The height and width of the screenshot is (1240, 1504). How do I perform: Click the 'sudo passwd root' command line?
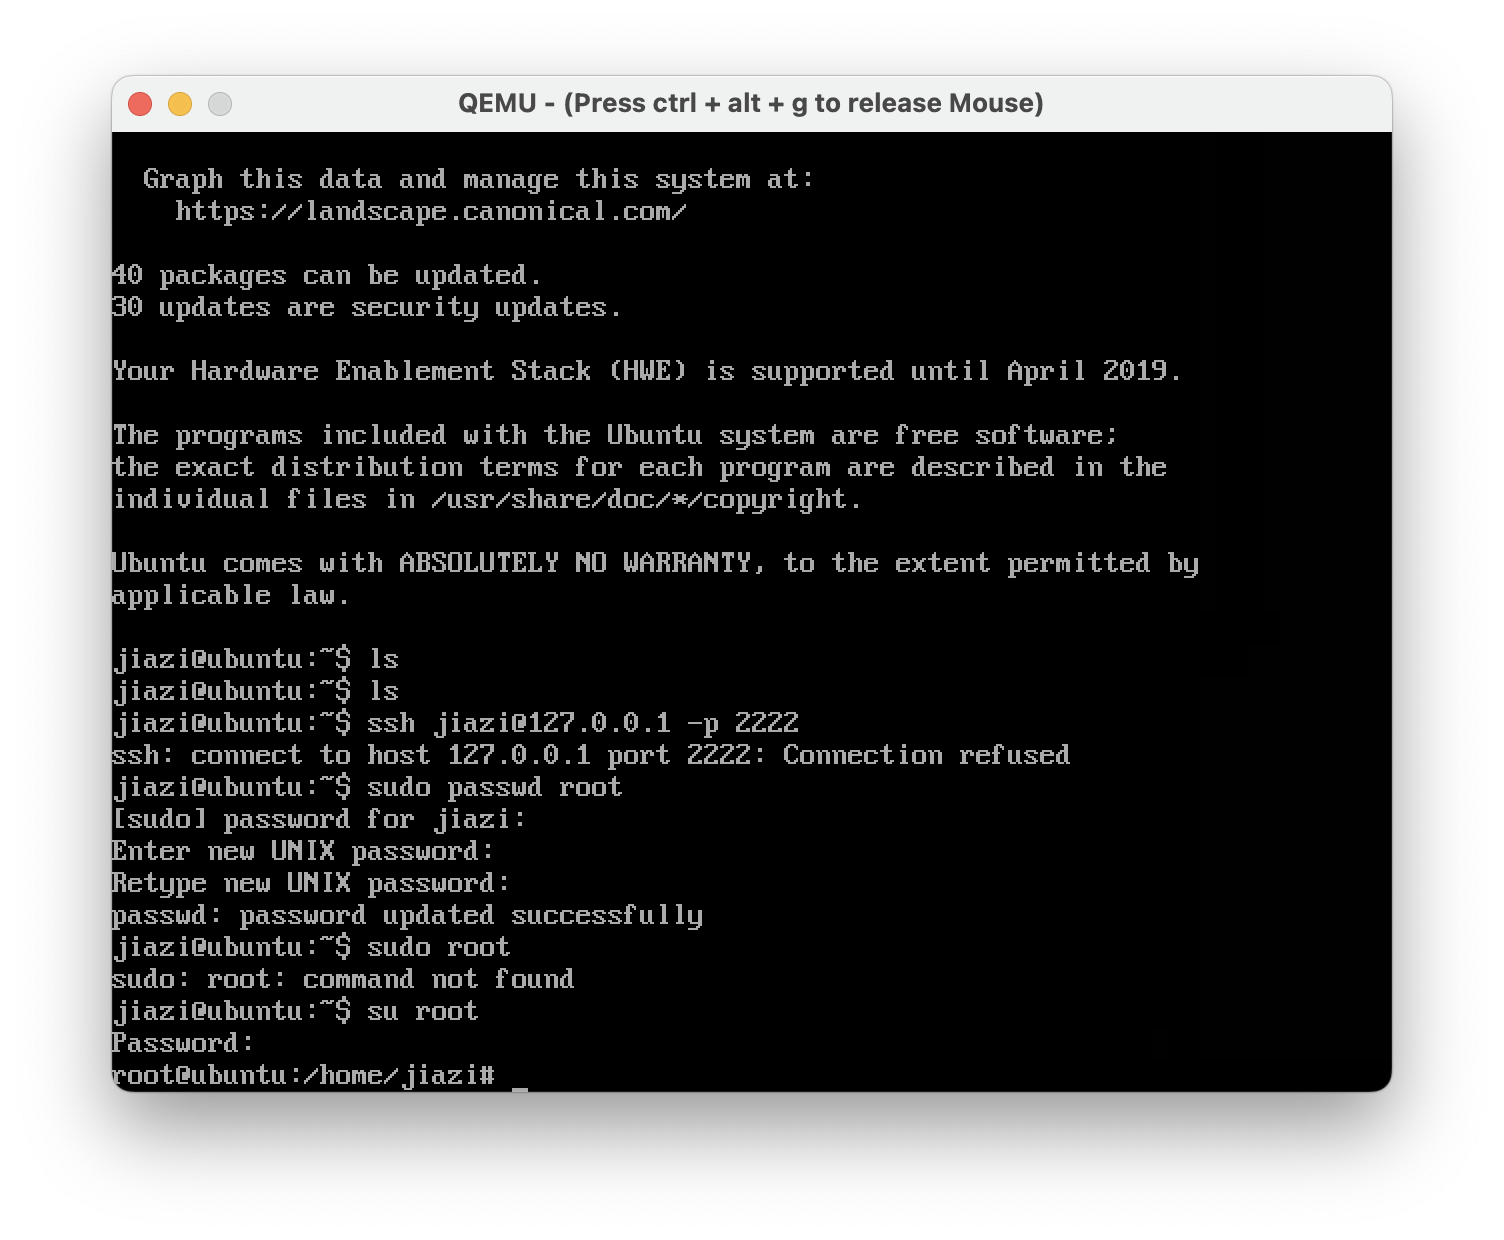pyautogui.click(x=367, y=788)
